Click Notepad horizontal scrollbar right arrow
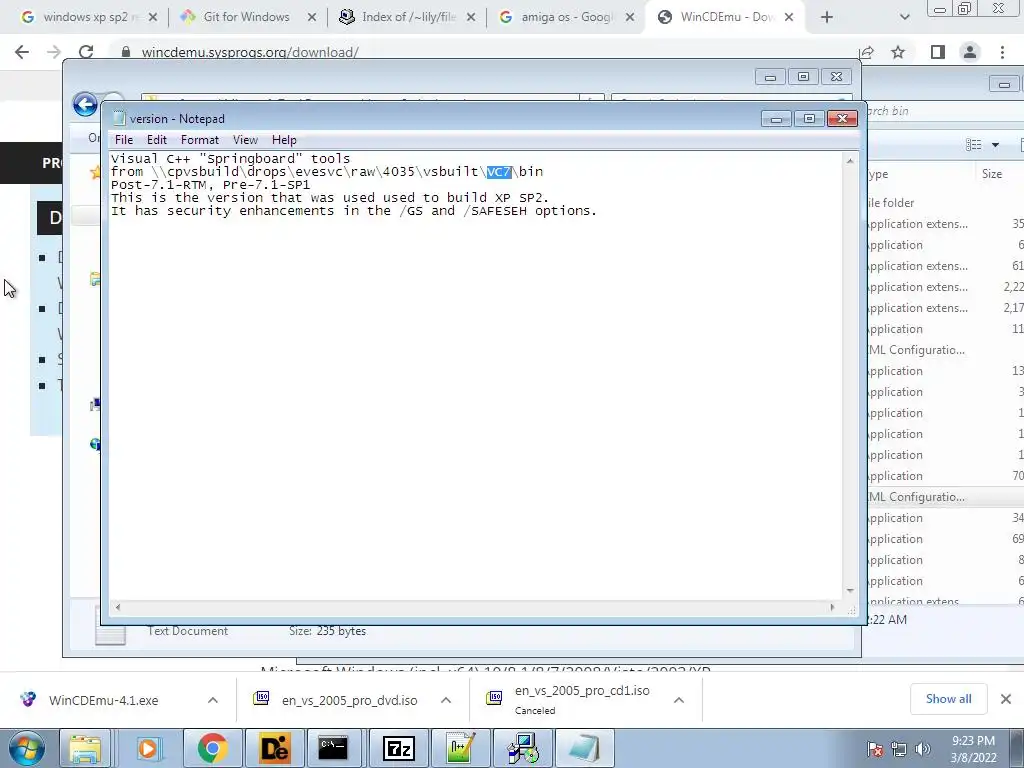The height and width of the screenshot is (768, 1024). pos(832,607)
